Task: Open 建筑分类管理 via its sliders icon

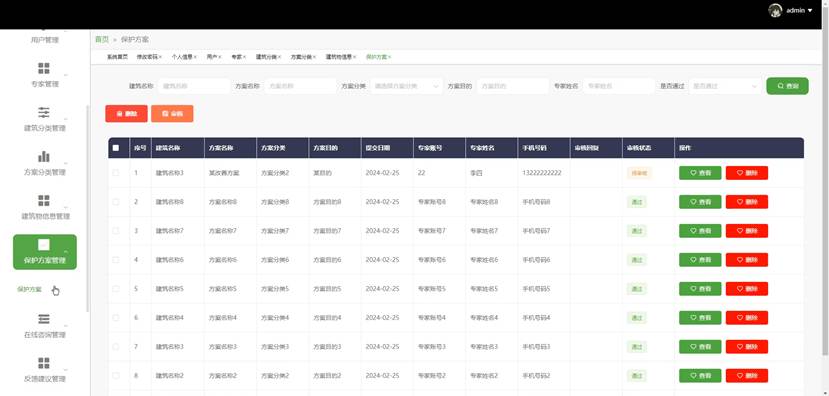Action: coord(44,113)
